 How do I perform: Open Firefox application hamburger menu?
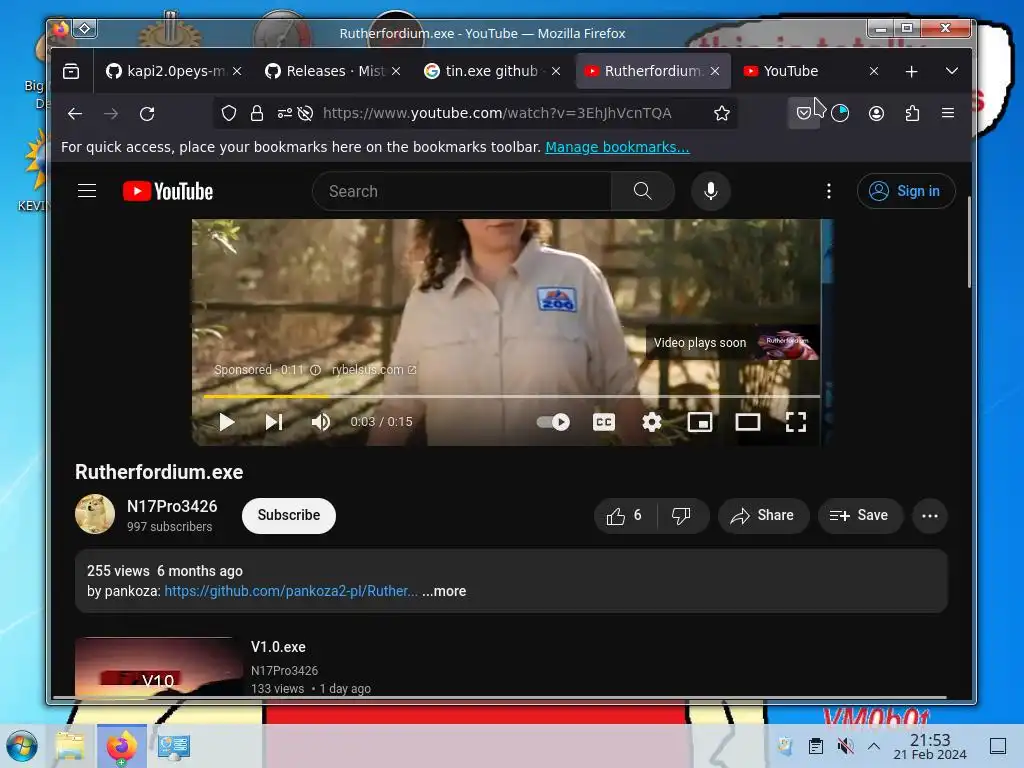[x=948, y=113]
